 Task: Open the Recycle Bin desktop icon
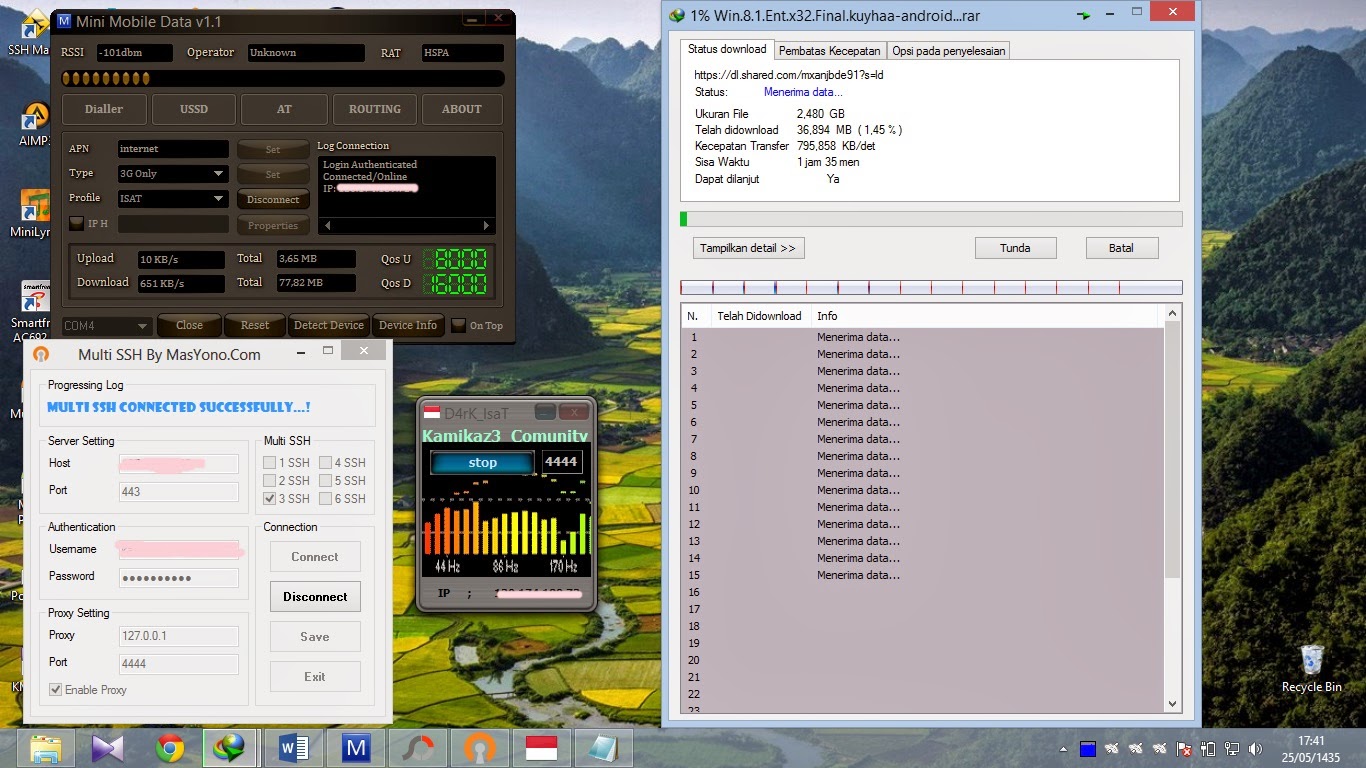click(x=1312, y=668)
